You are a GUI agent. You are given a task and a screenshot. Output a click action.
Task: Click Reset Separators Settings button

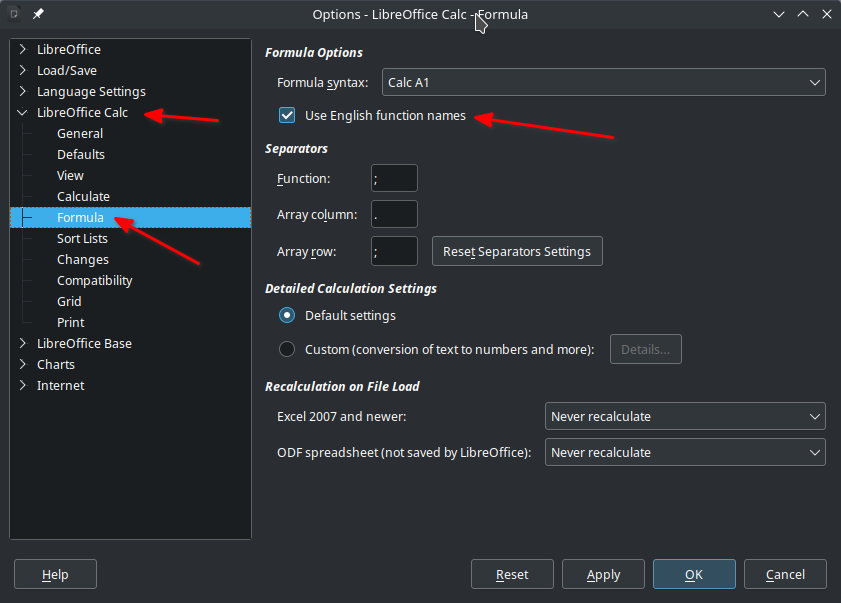click(517, 251)
